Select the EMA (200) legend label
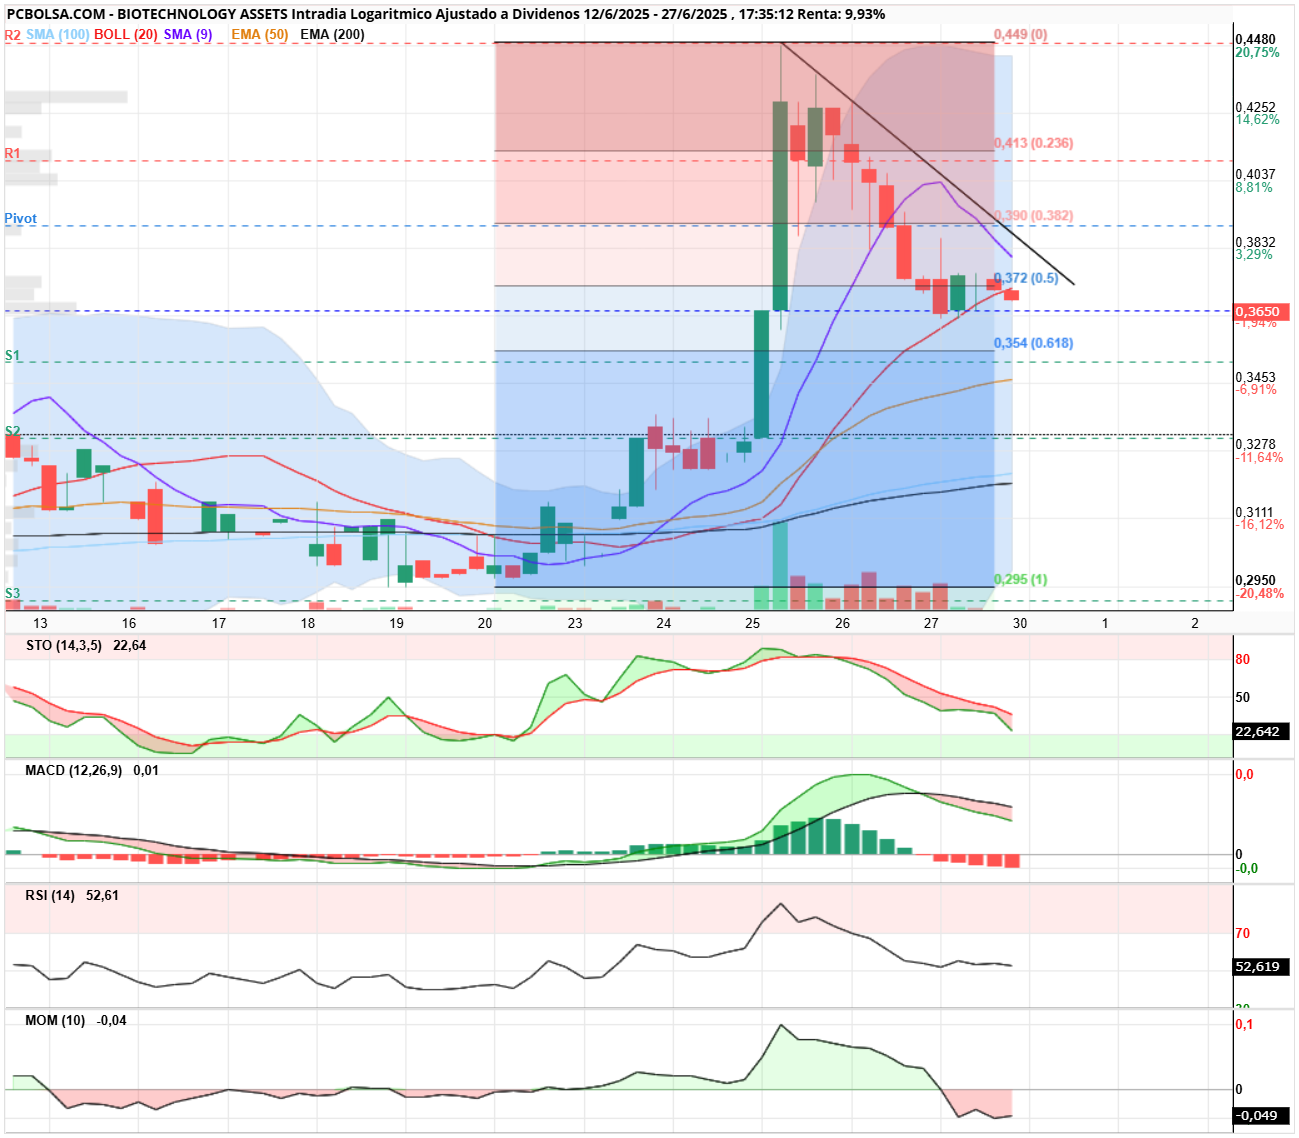Screen dimensions: 1299x1138 (x=332, y=34)
